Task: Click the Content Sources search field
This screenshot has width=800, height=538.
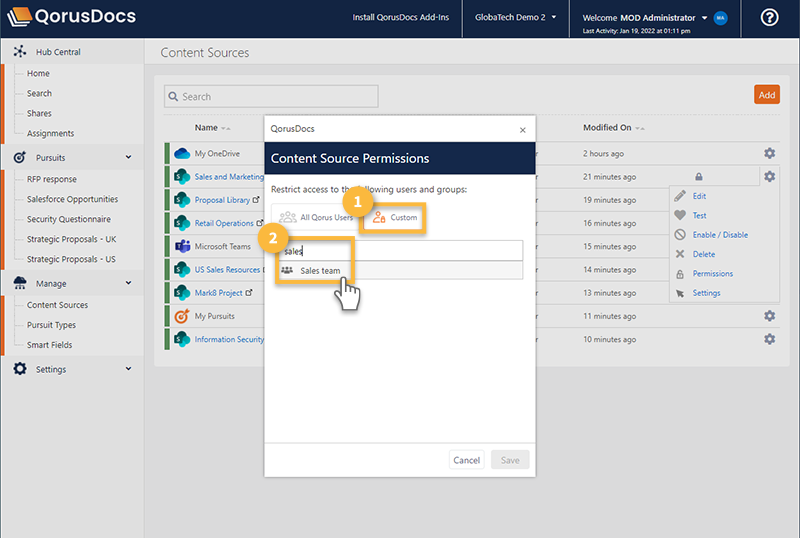Action: point(271,96)
